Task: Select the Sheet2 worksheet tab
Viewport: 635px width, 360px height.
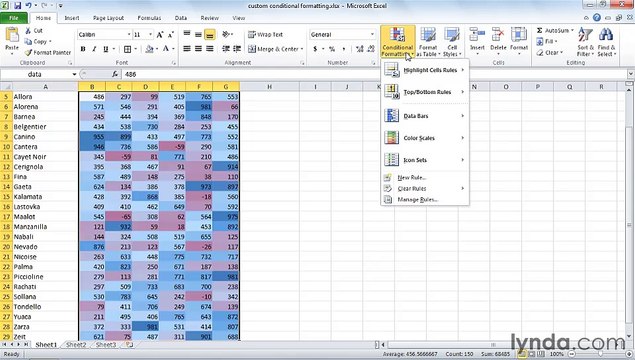Action: click(76, 345)
